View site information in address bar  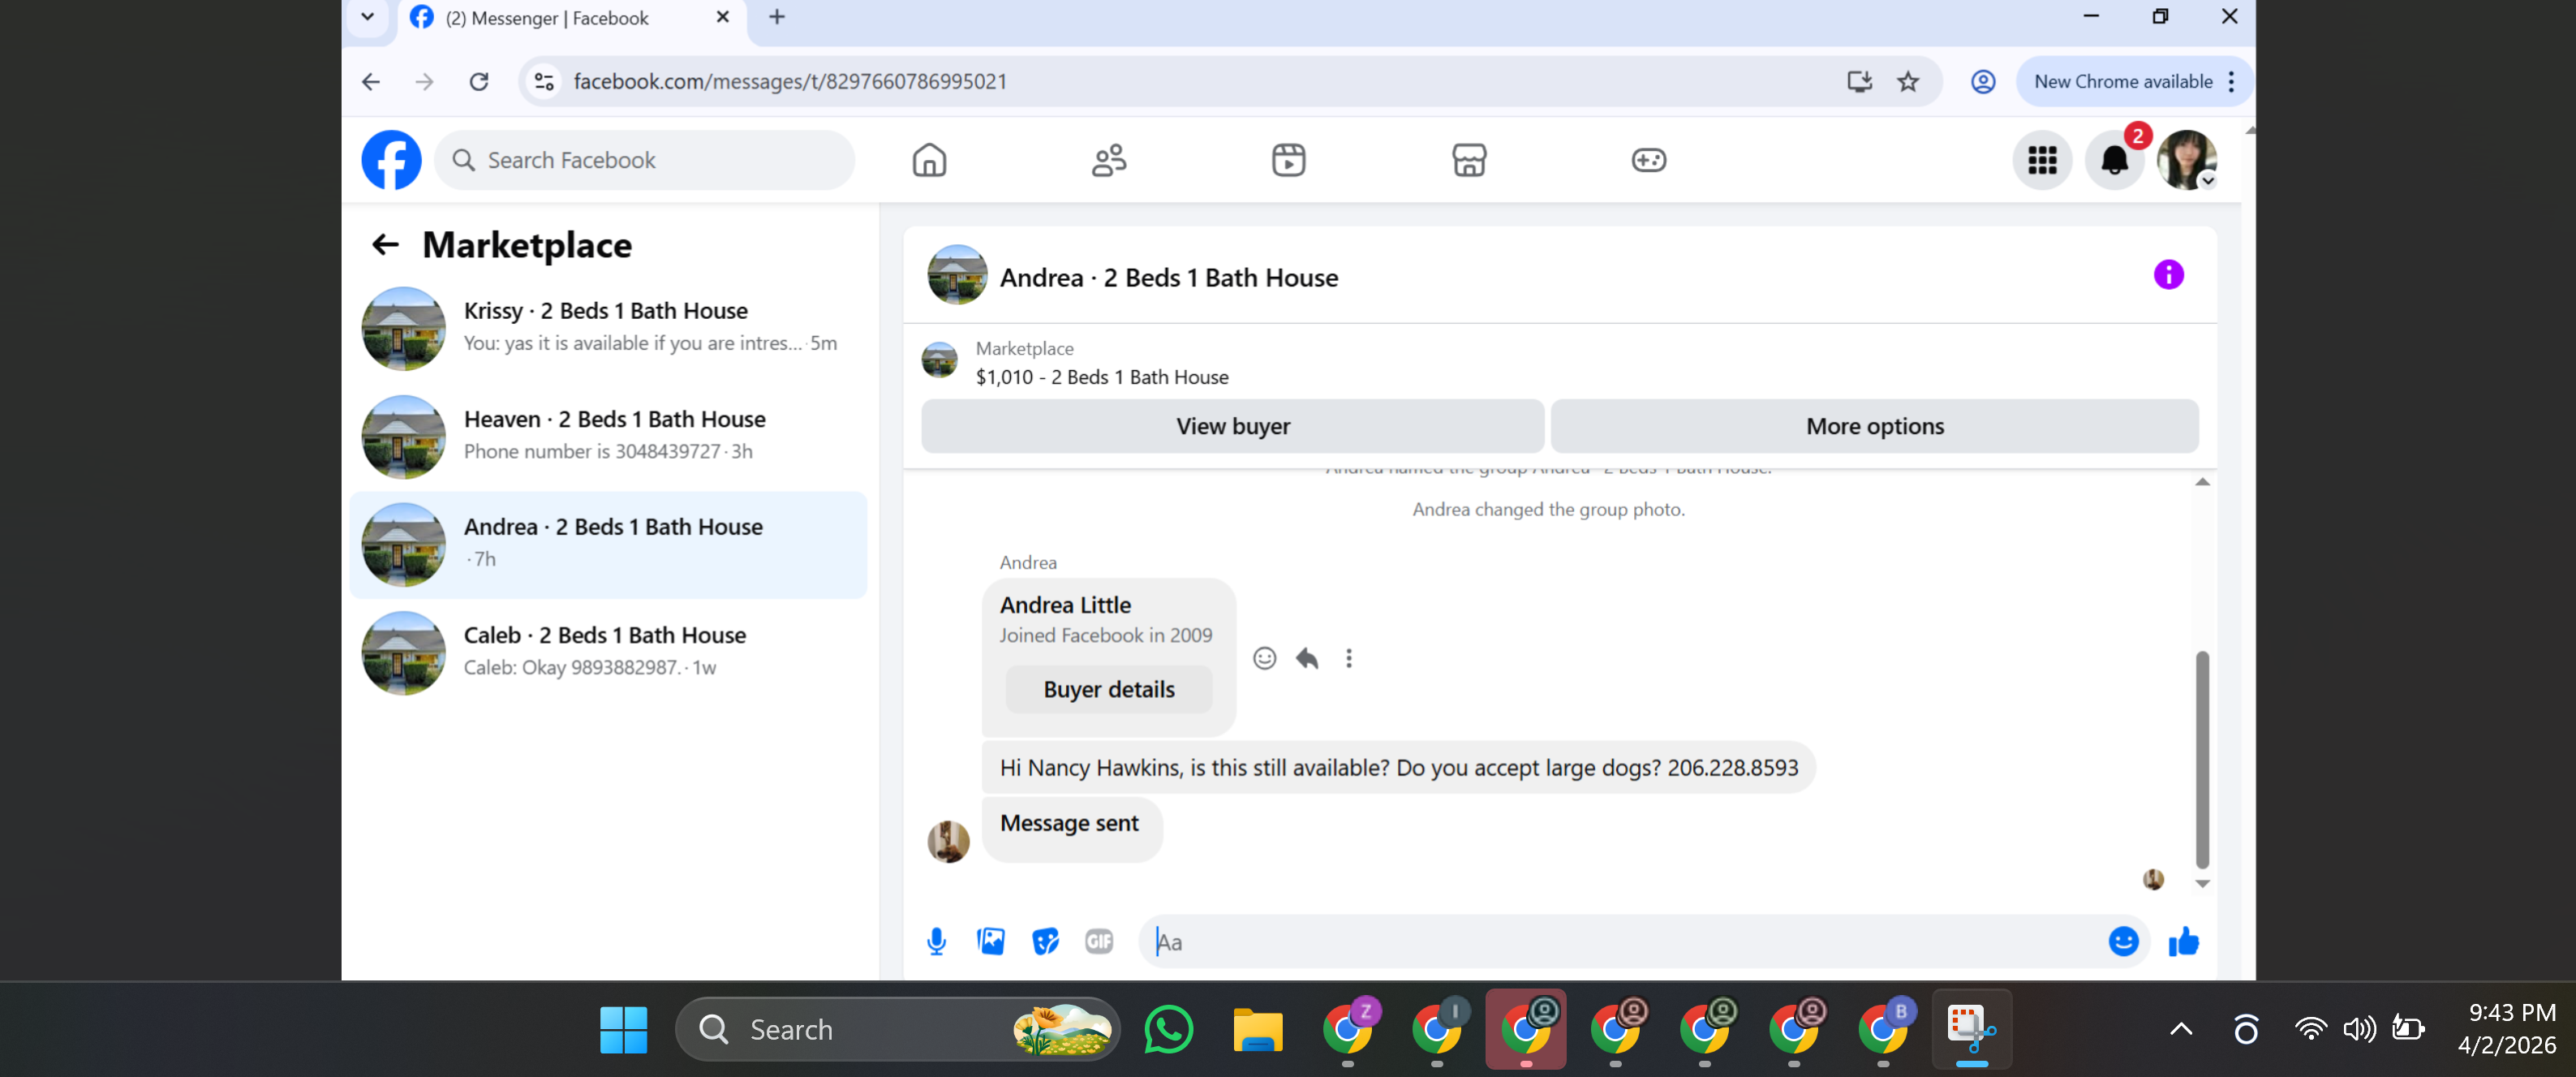[x=544, y=82]
